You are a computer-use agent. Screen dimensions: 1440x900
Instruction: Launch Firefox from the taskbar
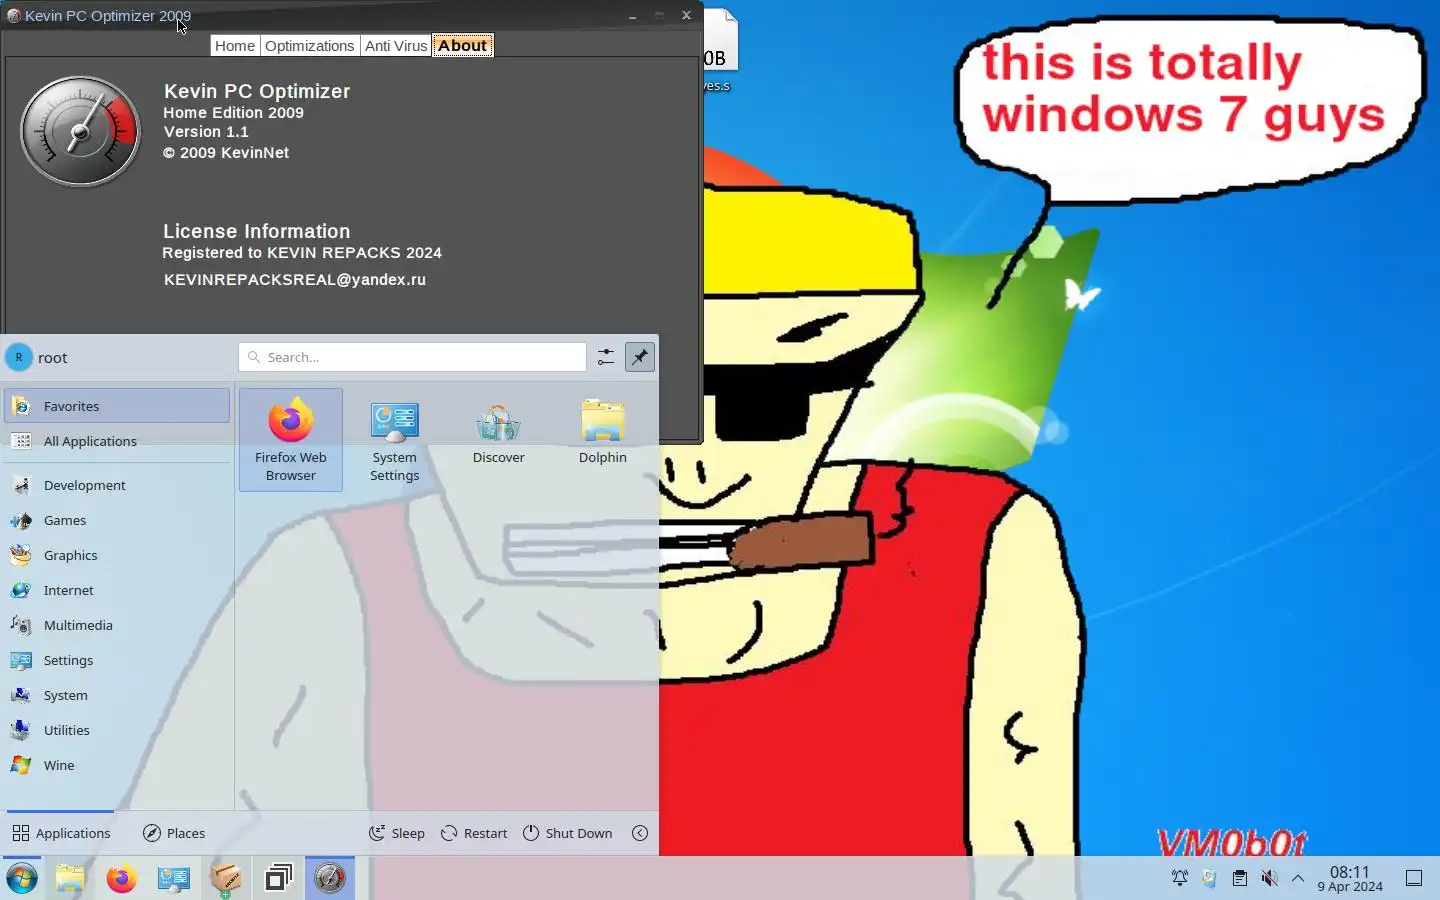[x=122, y=879]
